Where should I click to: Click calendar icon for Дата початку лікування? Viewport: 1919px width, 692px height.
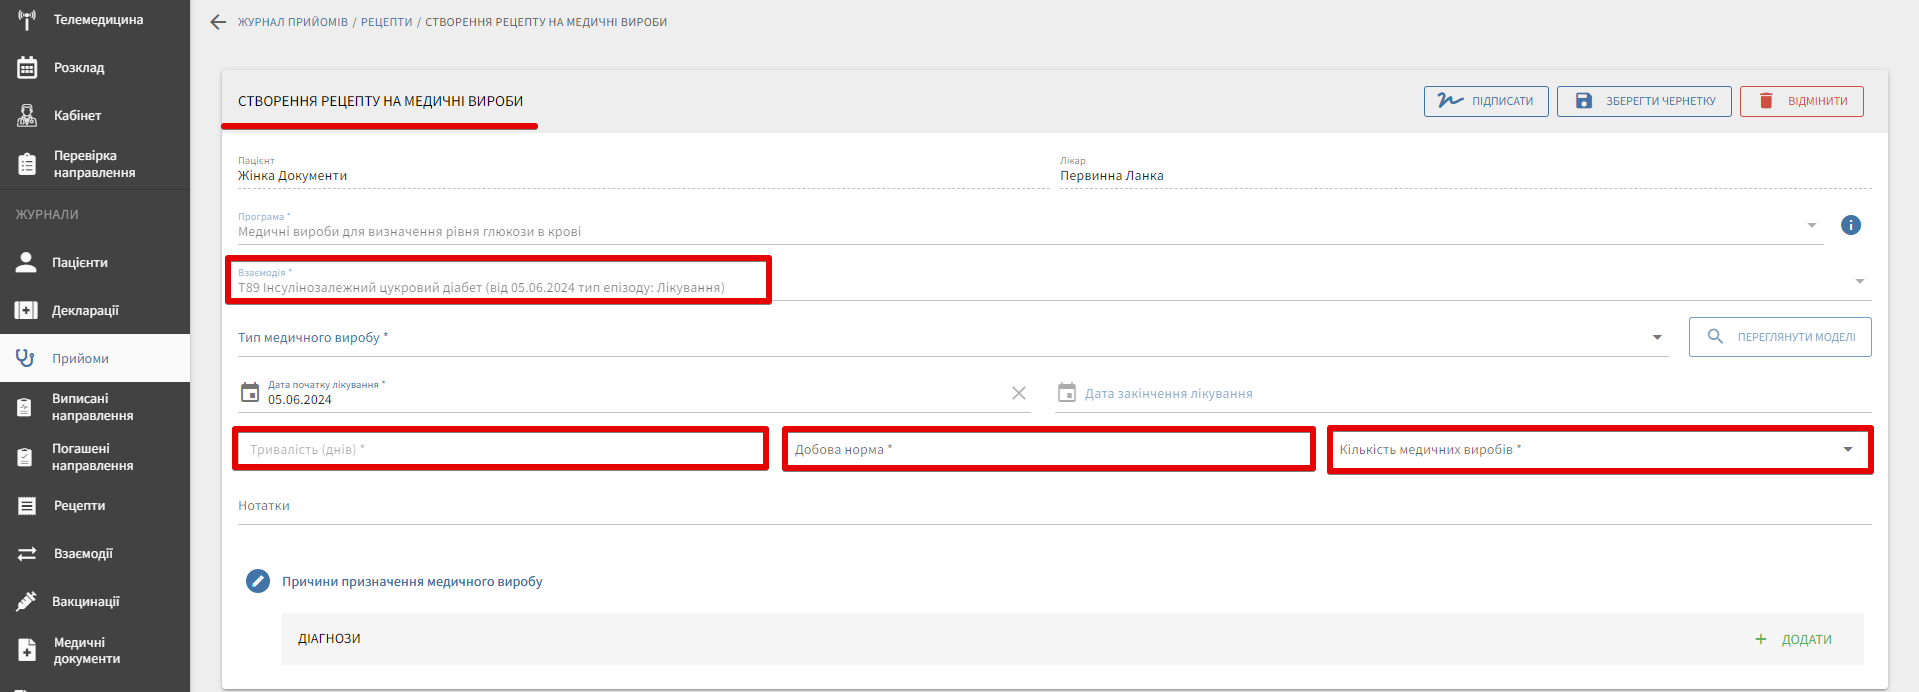pos(250,393)
